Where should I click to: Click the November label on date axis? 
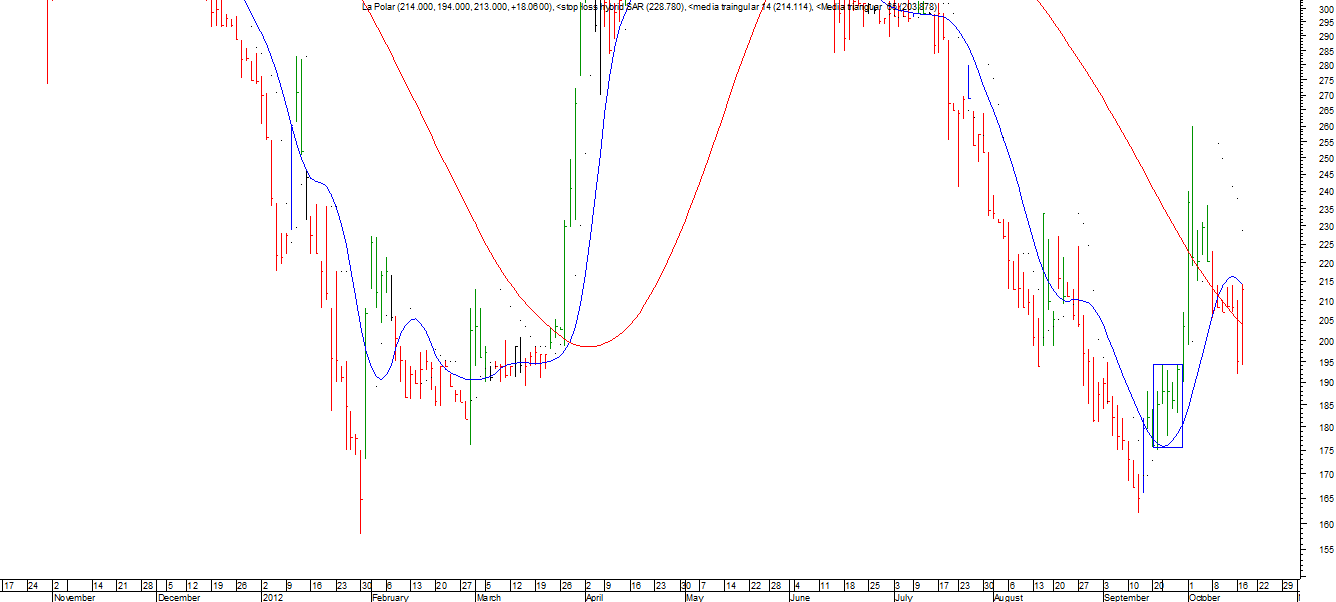coord(75,597)
